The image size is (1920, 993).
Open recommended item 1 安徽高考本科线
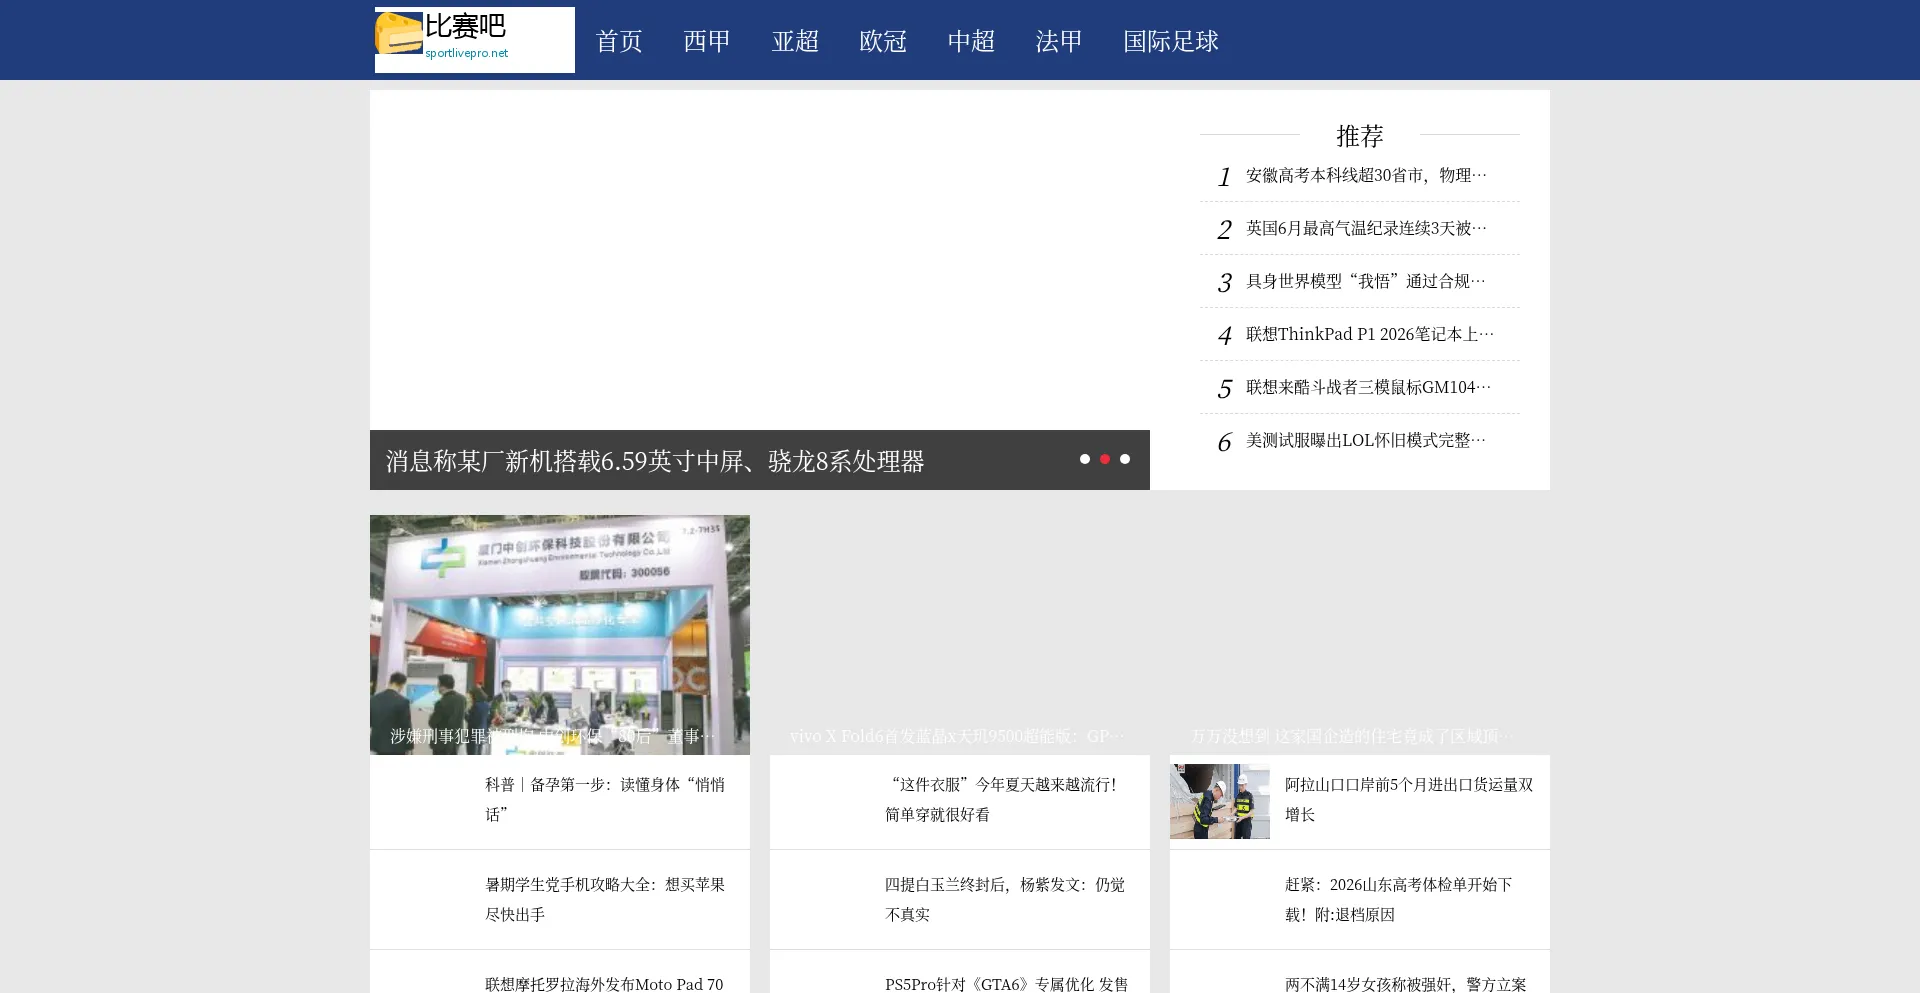click(x=1366, y=175)
